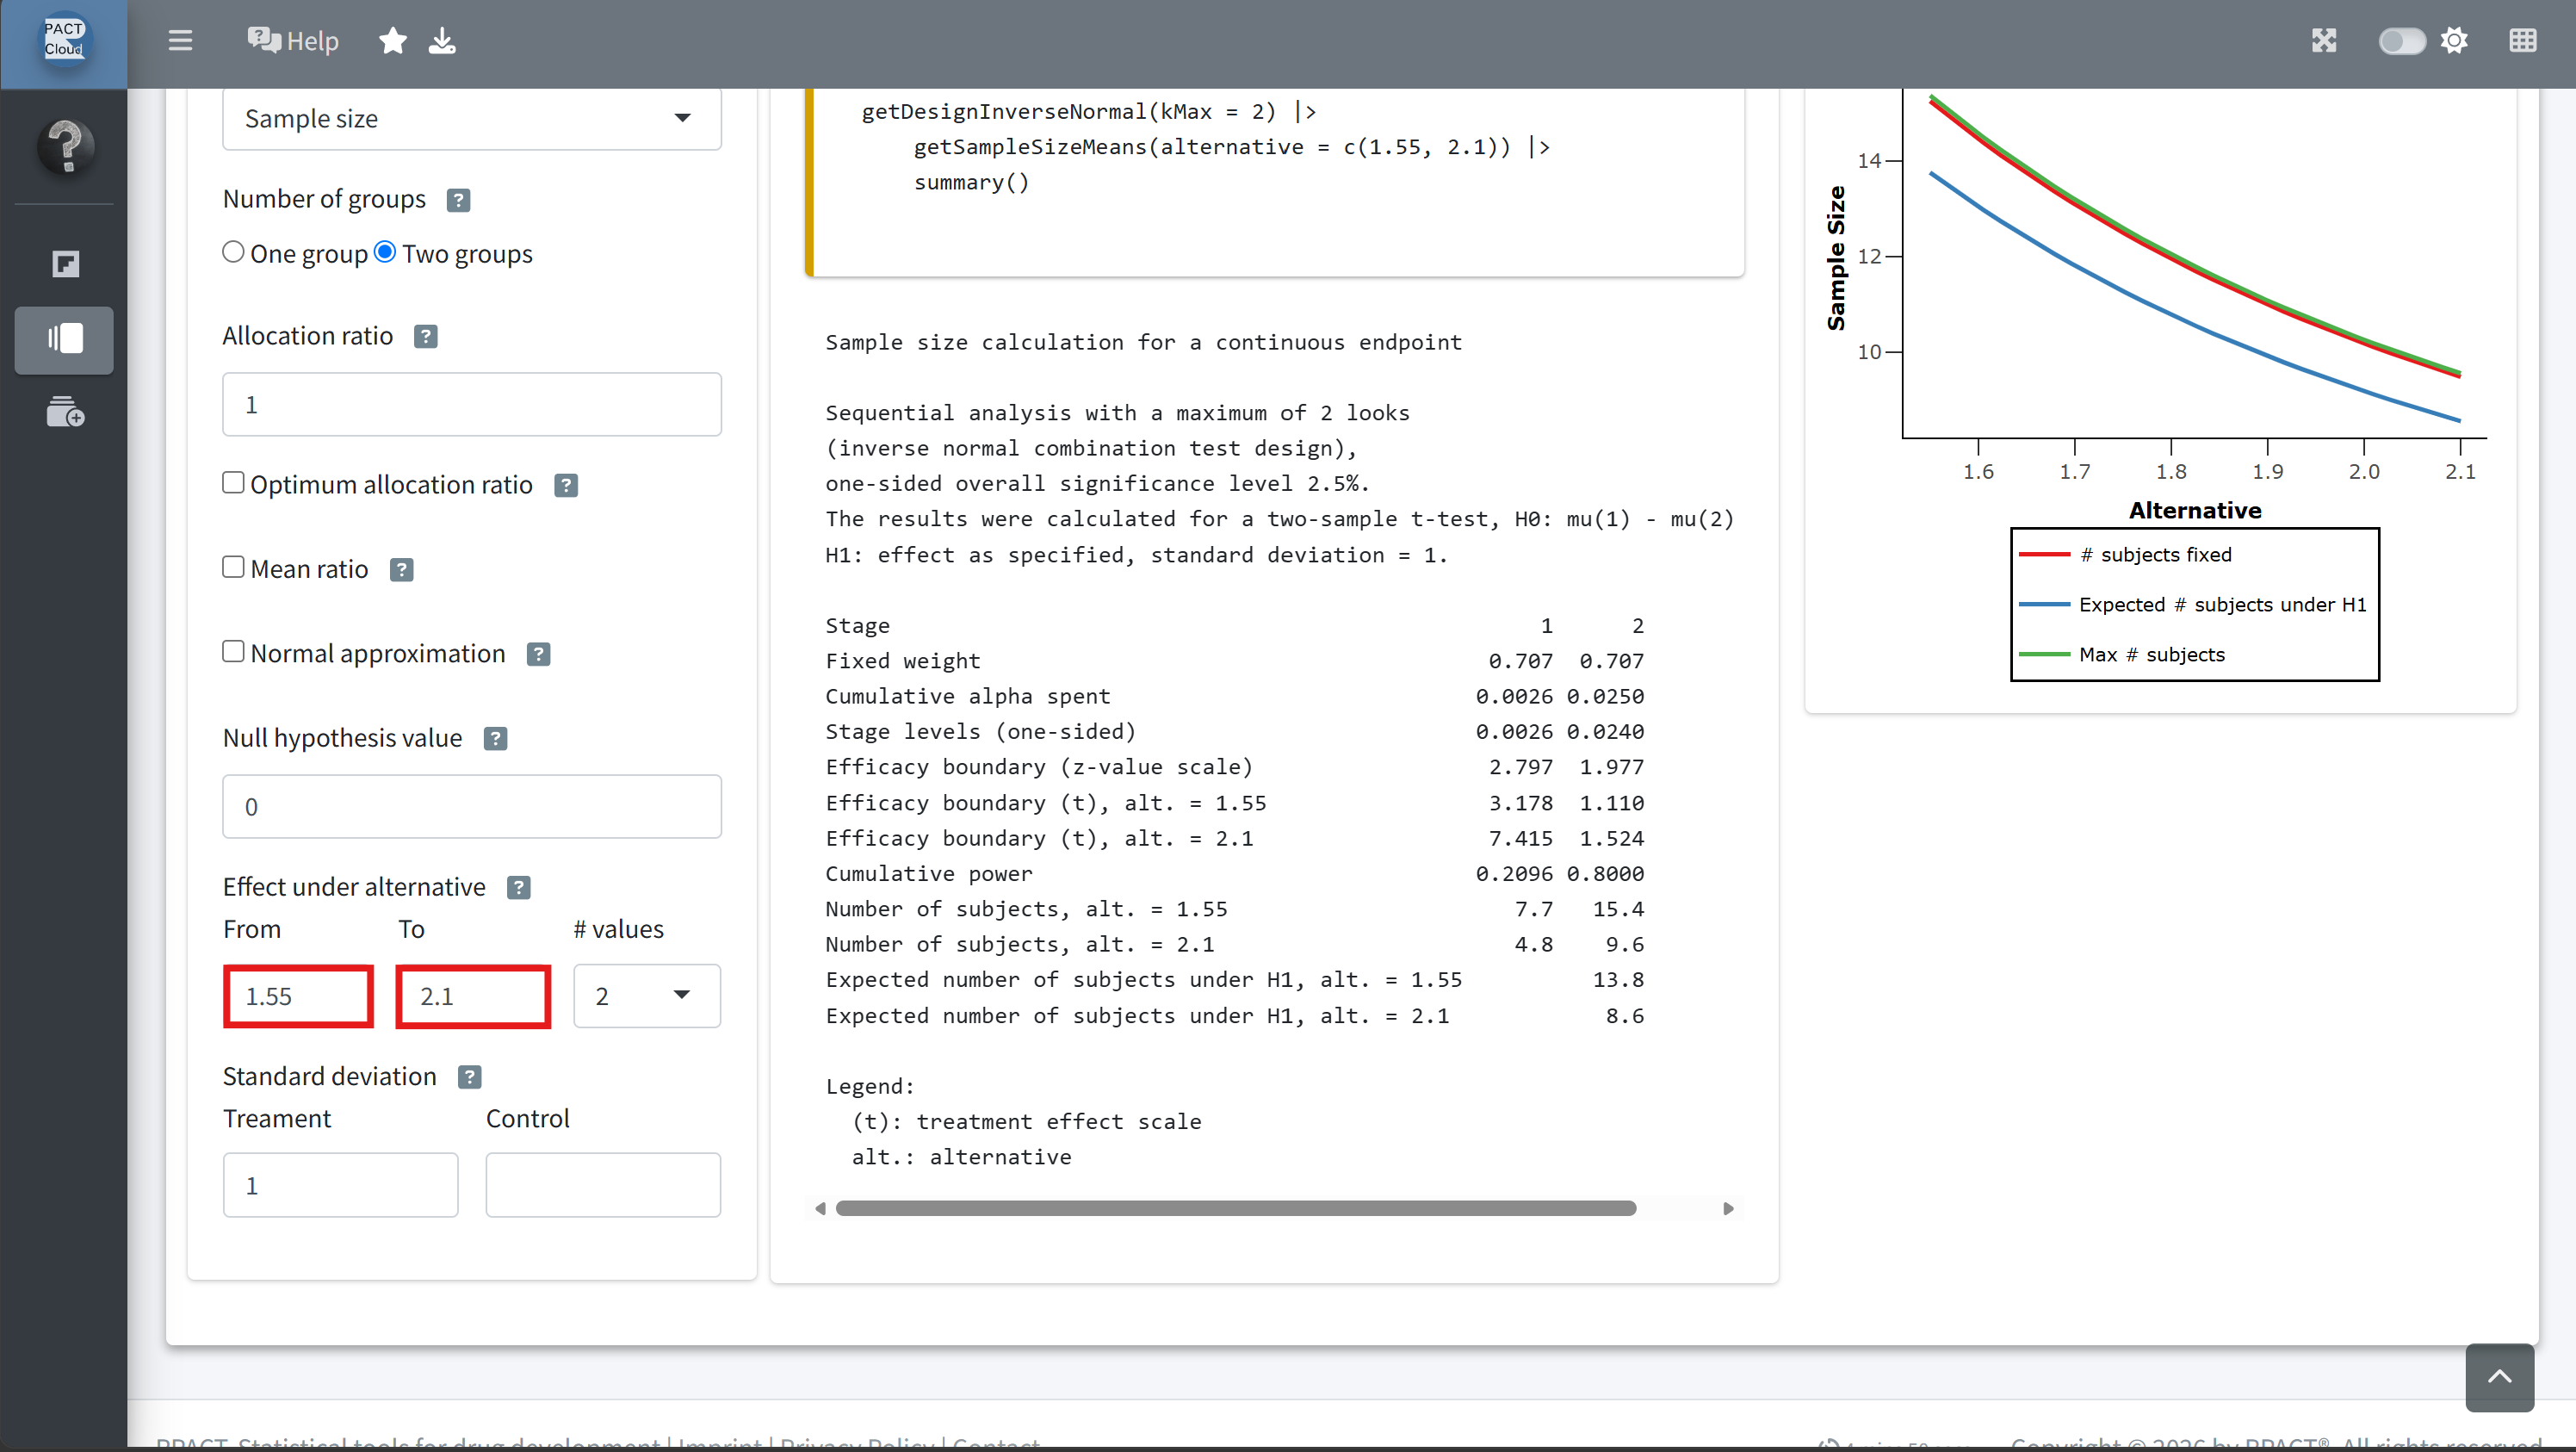Click help icon for Normal approximation
Screen dimensions: 2576x1452
coord(538,655)
